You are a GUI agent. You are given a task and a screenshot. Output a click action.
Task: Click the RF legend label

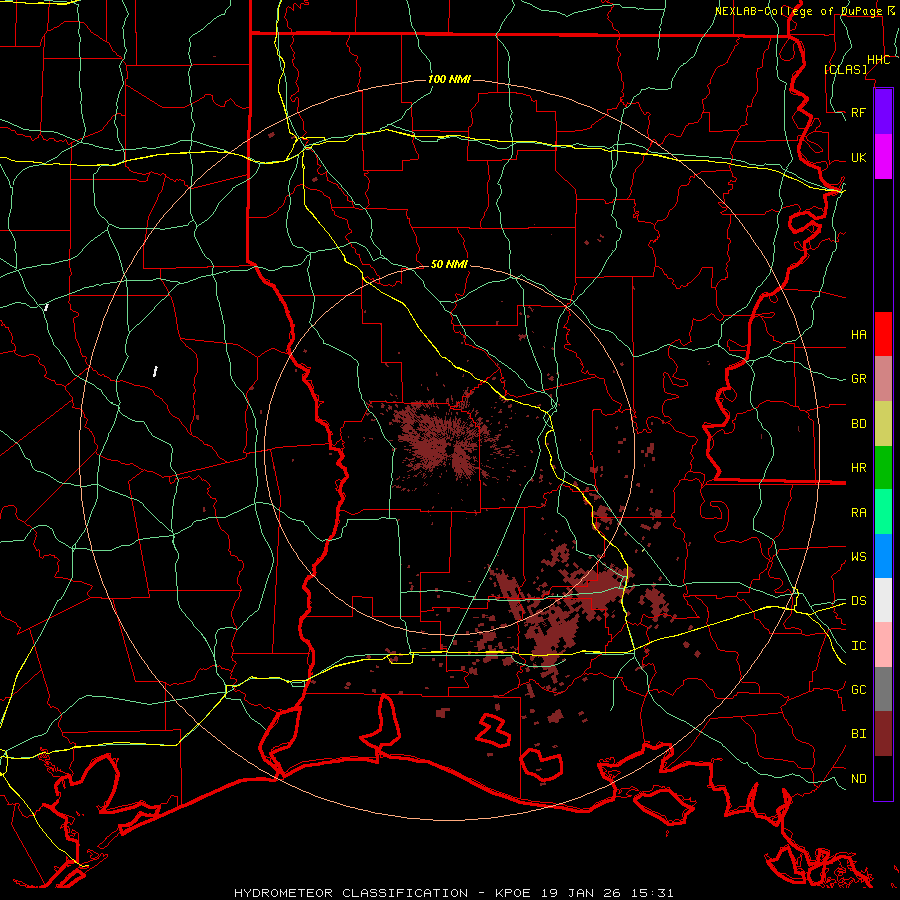858,112
